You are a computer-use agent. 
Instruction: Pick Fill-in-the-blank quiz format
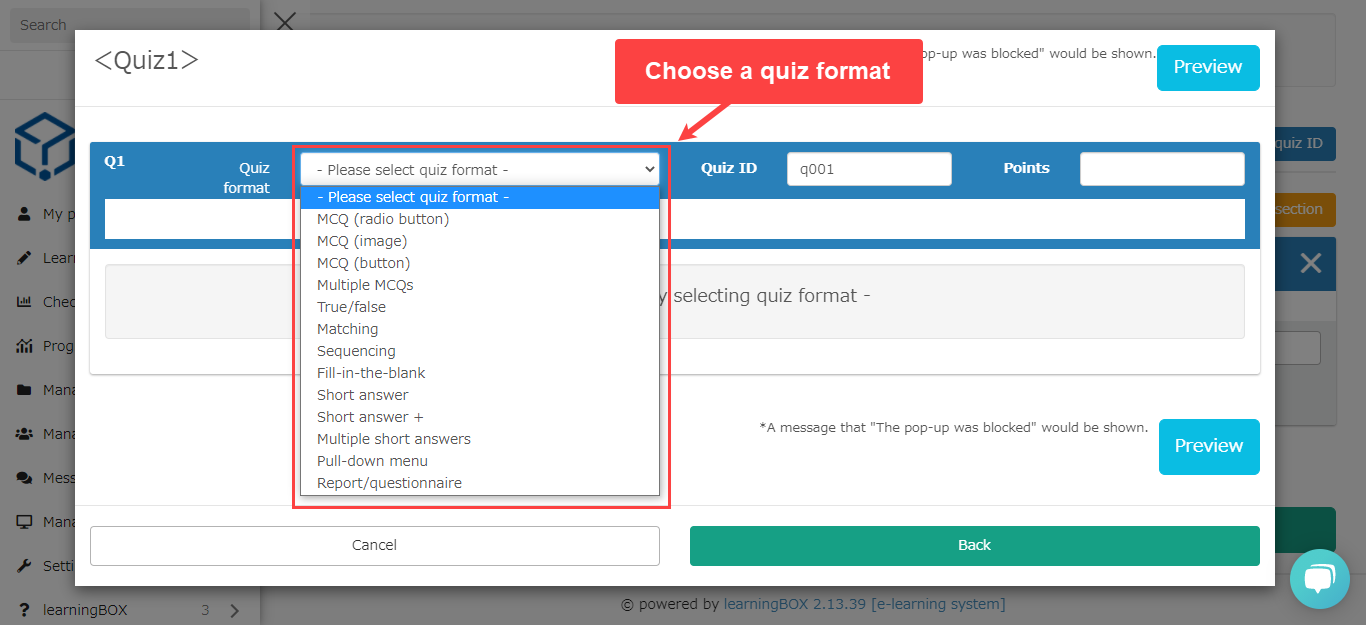tap(371, 373)
